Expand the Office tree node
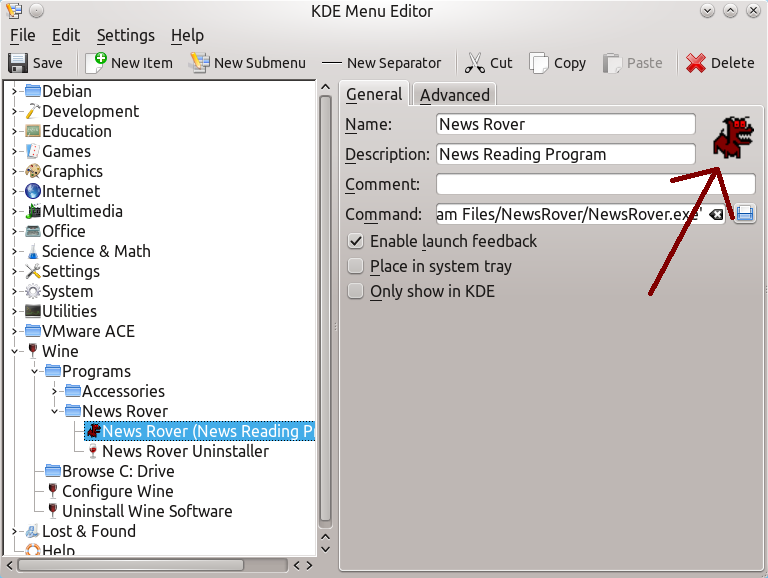 pyautogui.click(x=14, y=231)
